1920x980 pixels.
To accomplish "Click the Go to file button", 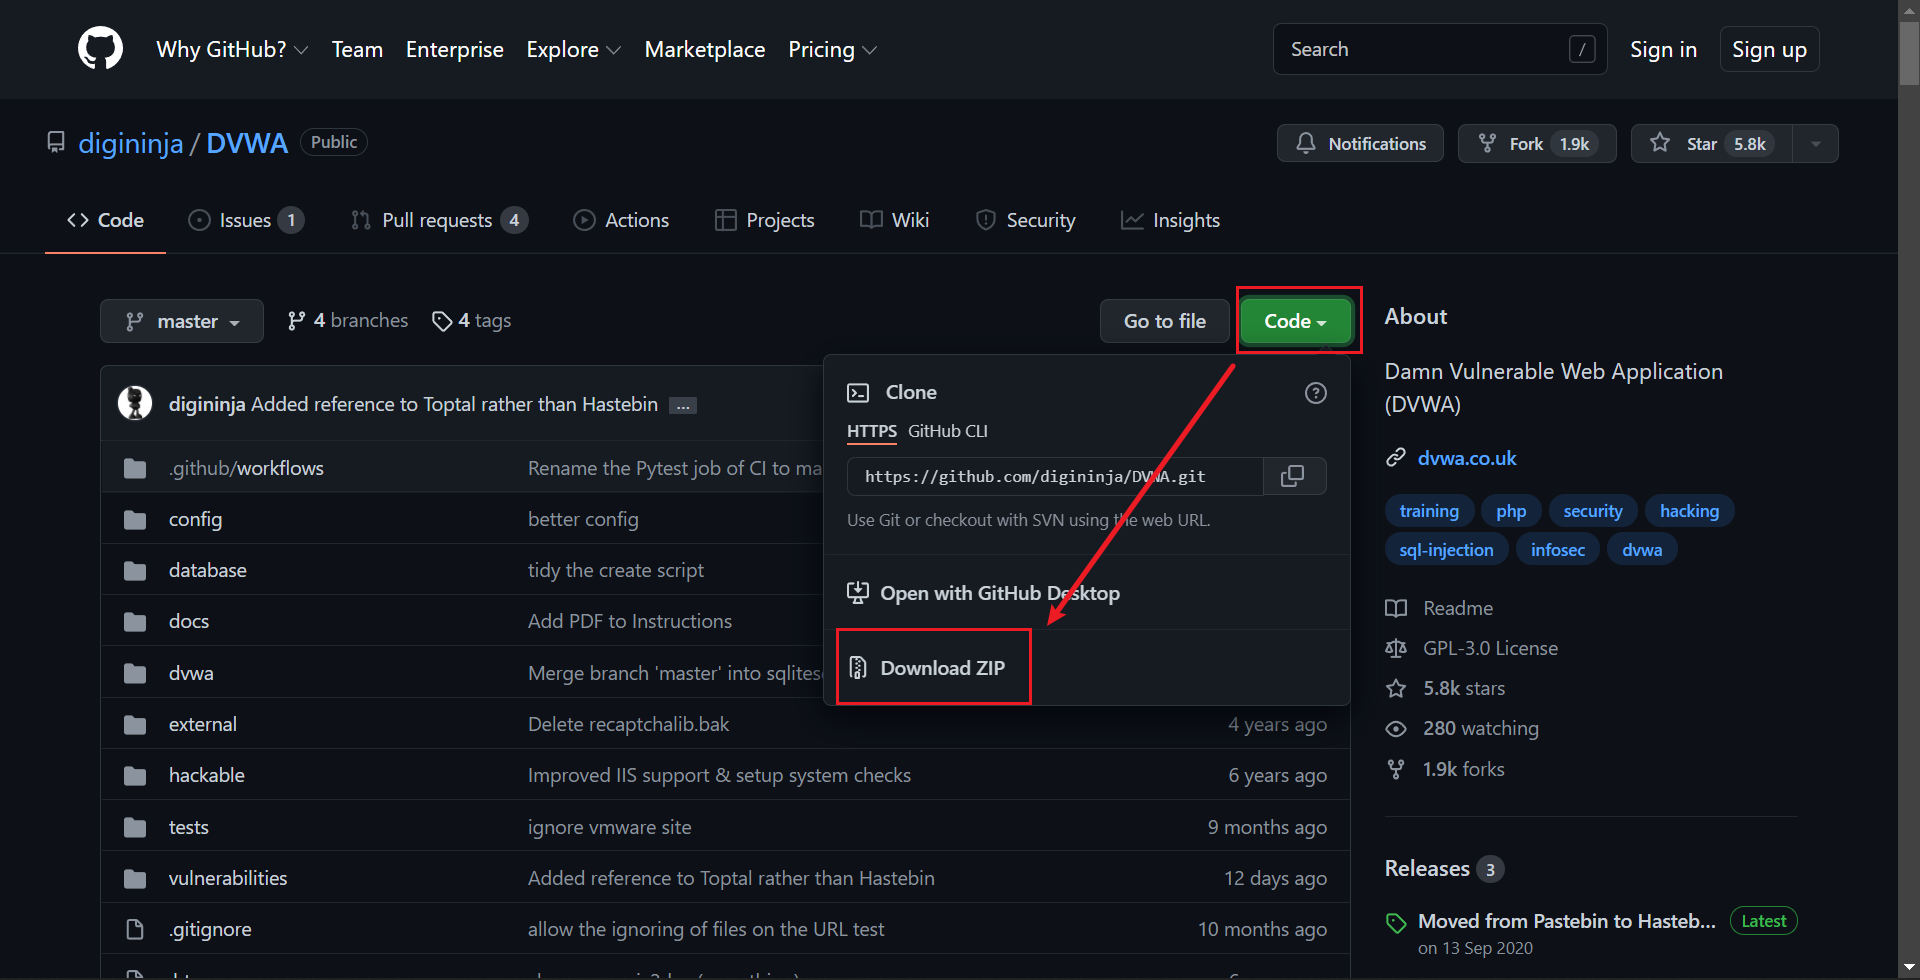I will pos(1165,321).
